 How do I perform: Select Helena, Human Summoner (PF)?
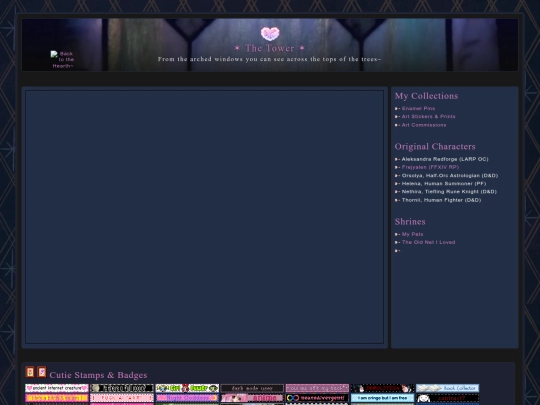444,184
